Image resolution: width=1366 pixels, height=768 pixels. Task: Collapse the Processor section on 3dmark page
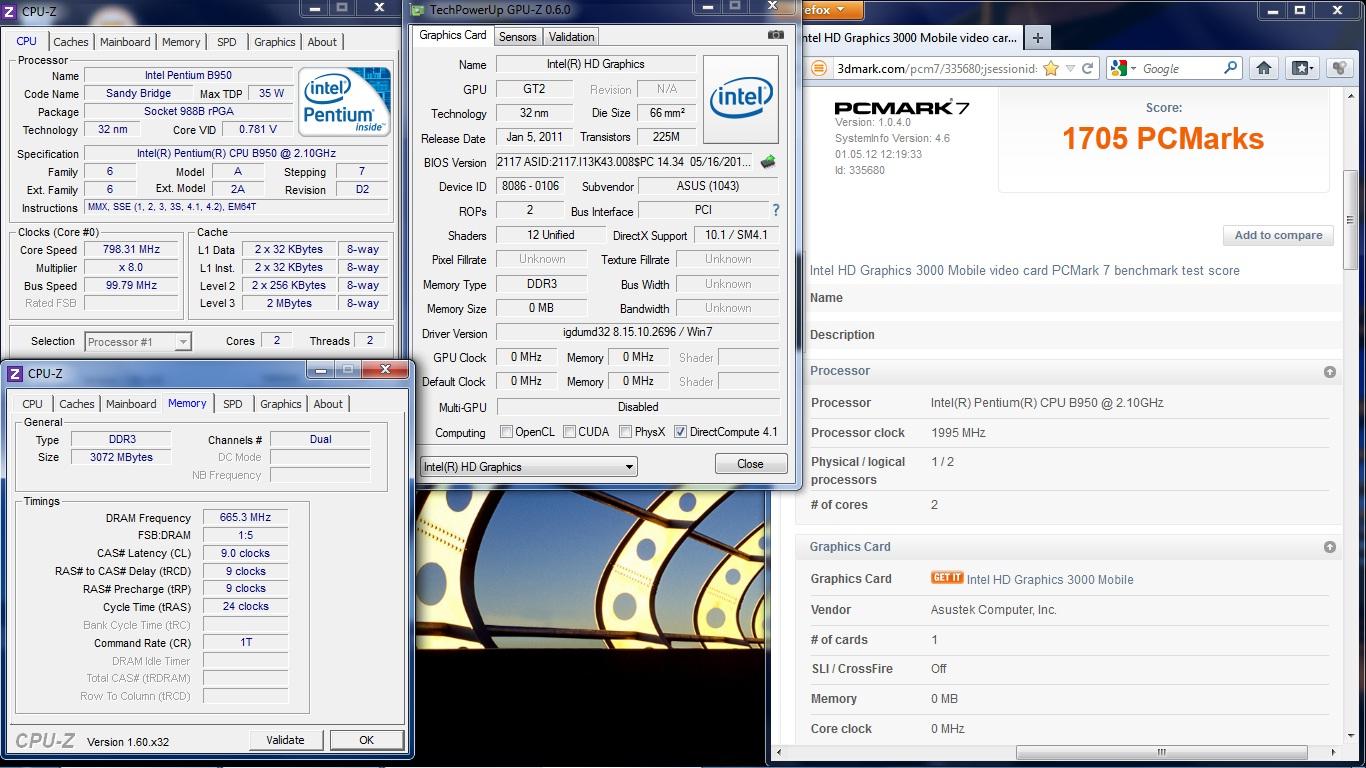[1329, 371]
